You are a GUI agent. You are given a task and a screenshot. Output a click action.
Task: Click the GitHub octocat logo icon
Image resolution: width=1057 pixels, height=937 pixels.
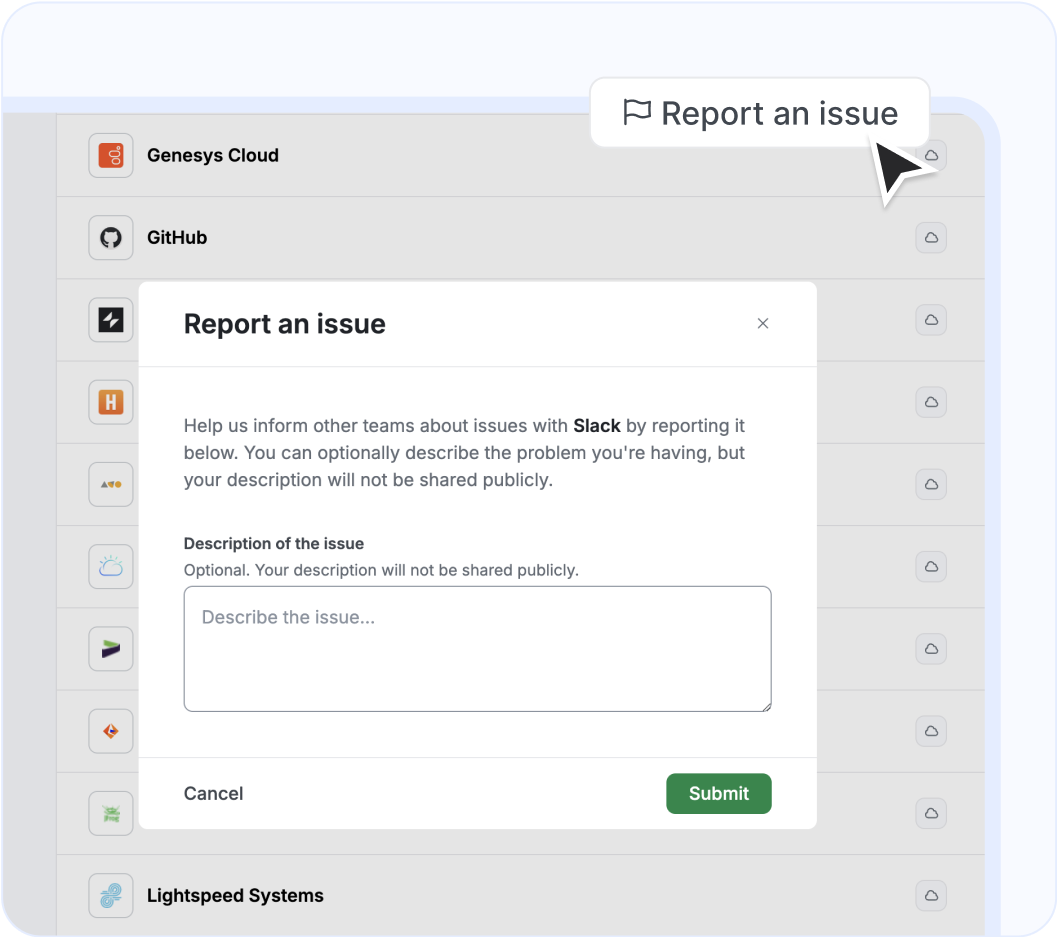(111, 238)
